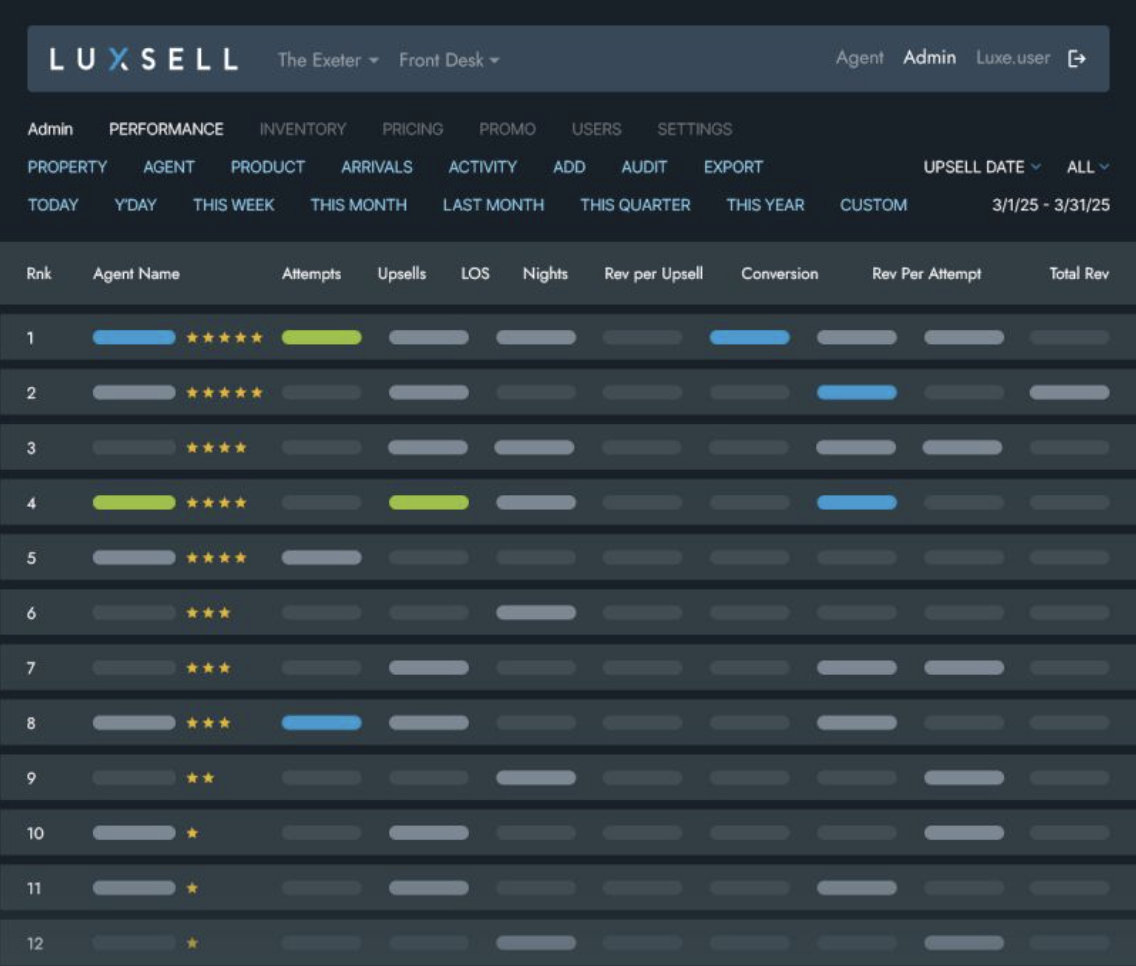Click the three-star rating in rank 6 row
This screenshot has height=966, width=1136.
209,612
